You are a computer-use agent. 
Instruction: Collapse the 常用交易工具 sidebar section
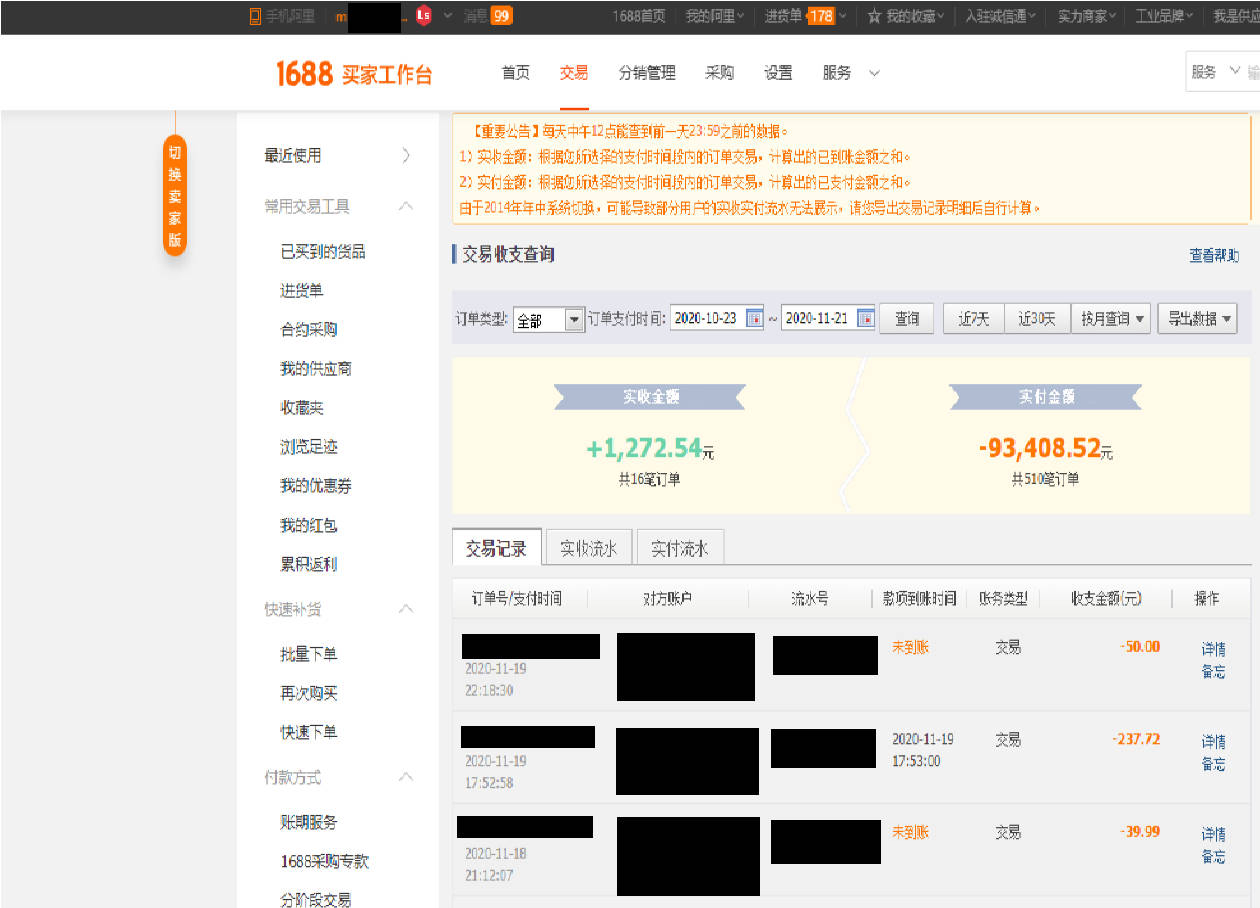click(x=405, y=208)
